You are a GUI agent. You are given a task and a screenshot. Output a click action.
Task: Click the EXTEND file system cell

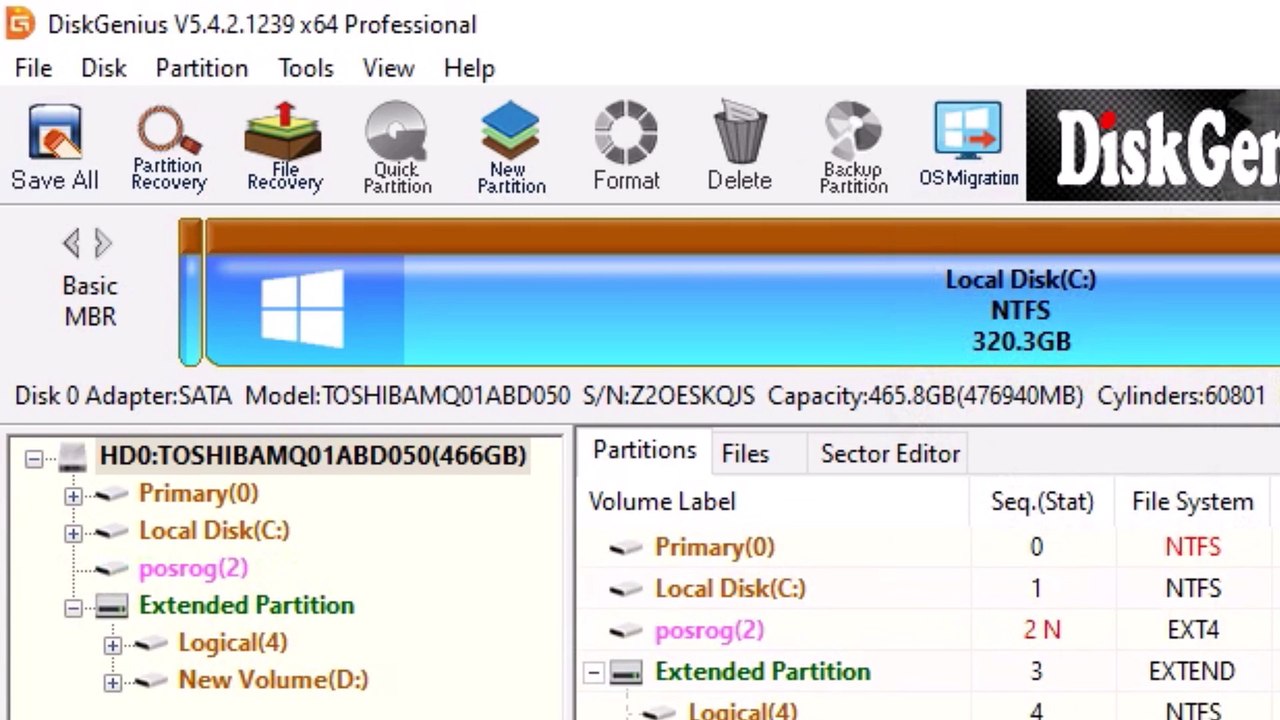[1192, 671]
